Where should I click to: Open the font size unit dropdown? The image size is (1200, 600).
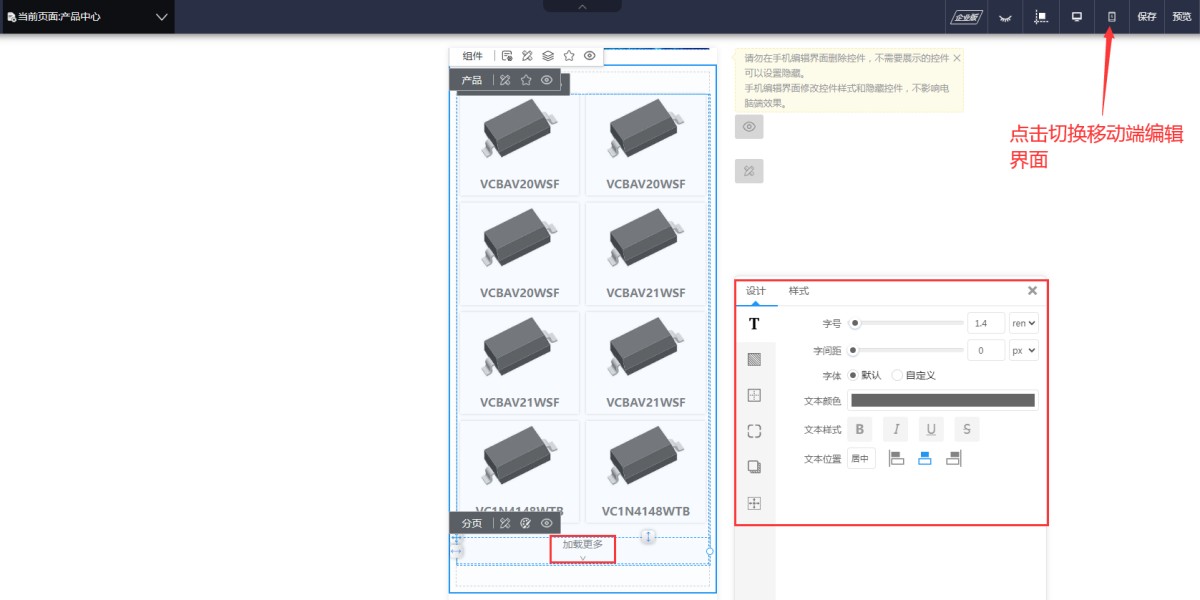pos(1024,323)
